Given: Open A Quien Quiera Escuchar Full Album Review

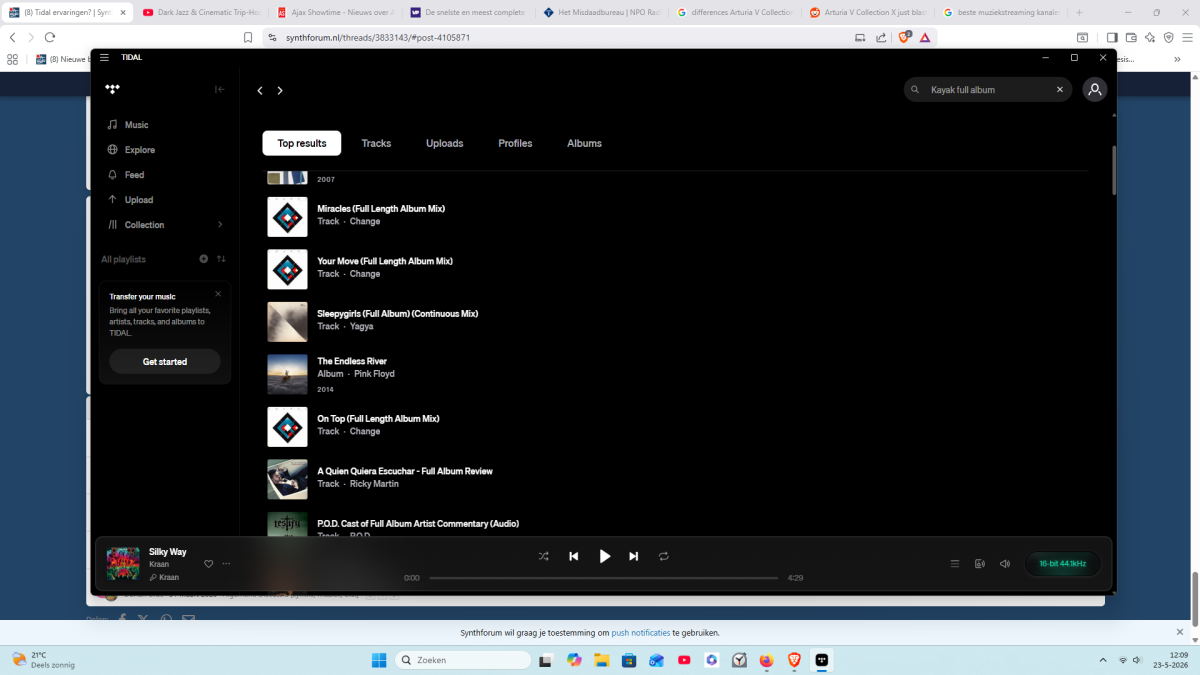Looking at the screenshot, I should pos(405,471).
